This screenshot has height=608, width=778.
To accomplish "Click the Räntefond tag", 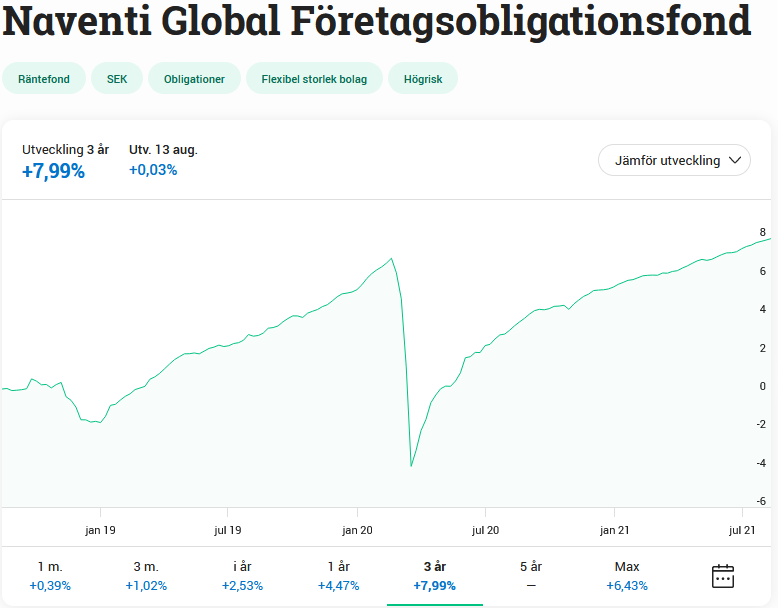I will tap(44, 79).
